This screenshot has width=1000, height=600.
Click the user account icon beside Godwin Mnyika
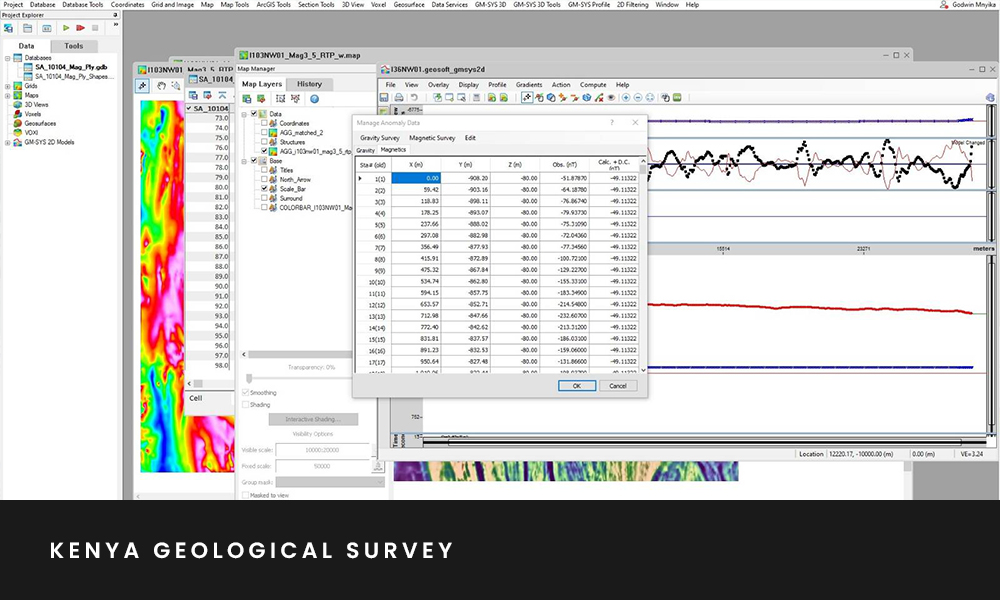(x=944, y=4)
